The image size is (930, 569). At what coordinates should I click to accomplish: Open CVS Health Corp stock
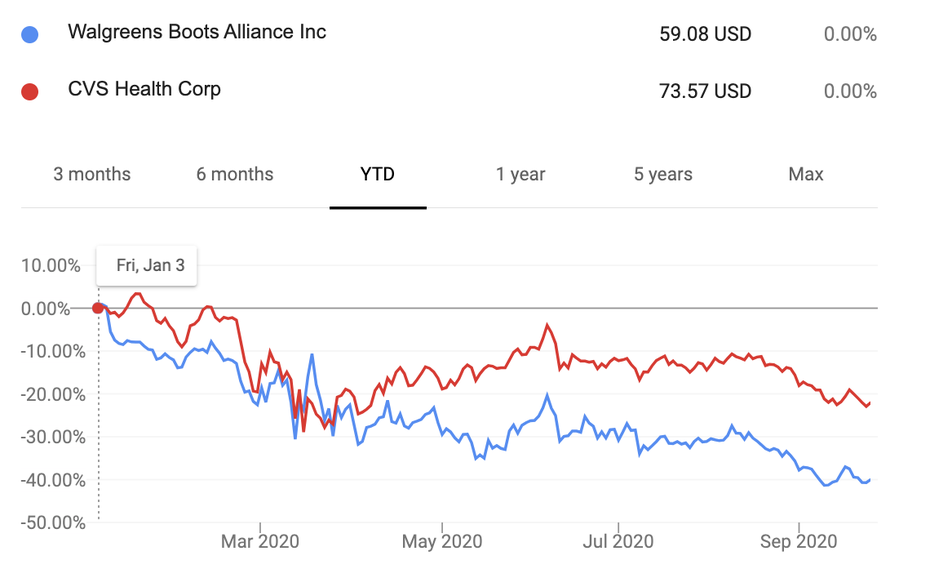(x=144, y=89)
